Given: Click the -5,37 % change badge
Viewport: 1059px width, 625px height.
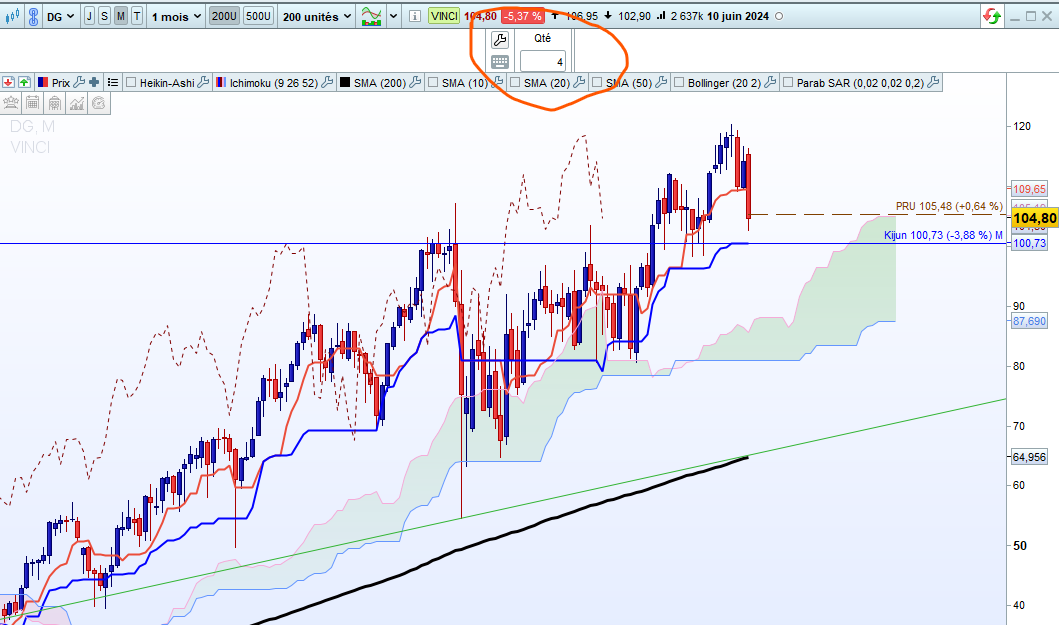Looking at the screenshot, I should coord(523,16).
